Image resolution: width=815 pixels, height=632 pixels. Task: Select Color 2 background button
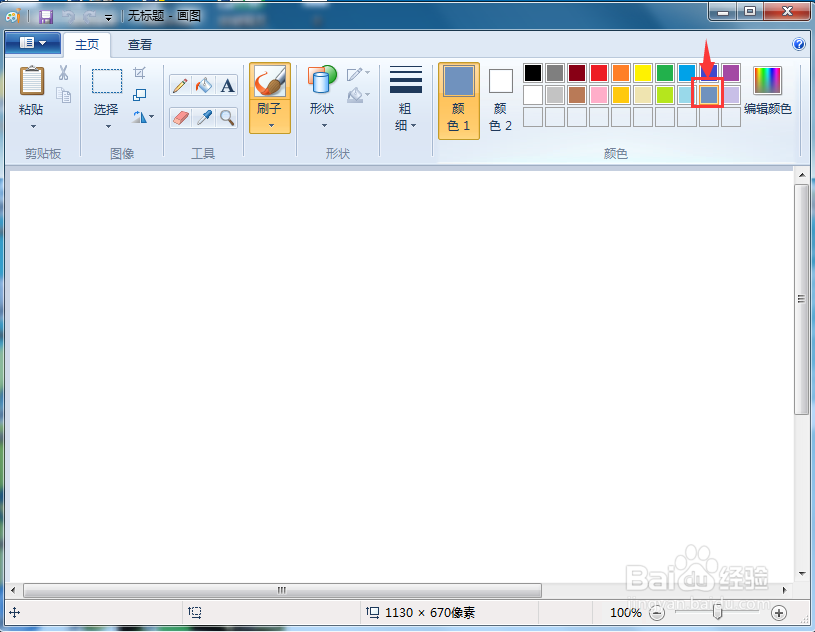pyautogui.click(x=501, y=101)
